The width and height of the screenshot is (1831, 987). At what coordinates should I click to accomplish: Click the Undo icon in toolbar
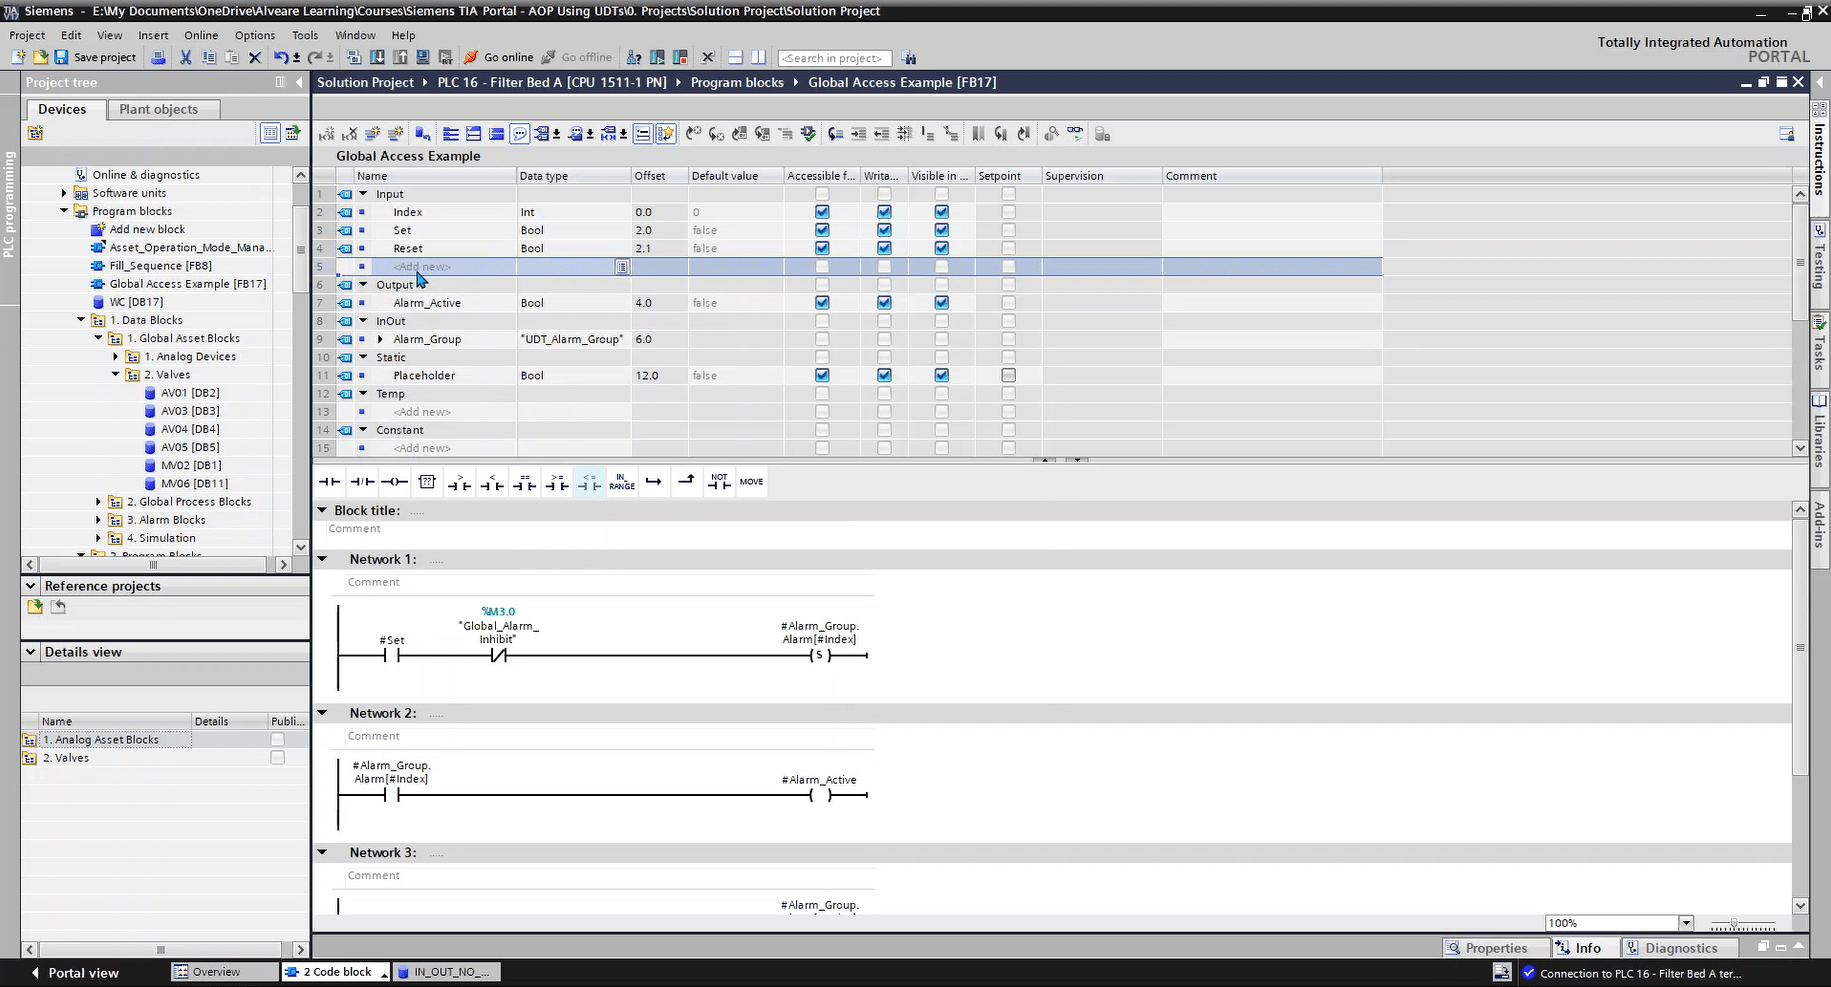point(281,57)
